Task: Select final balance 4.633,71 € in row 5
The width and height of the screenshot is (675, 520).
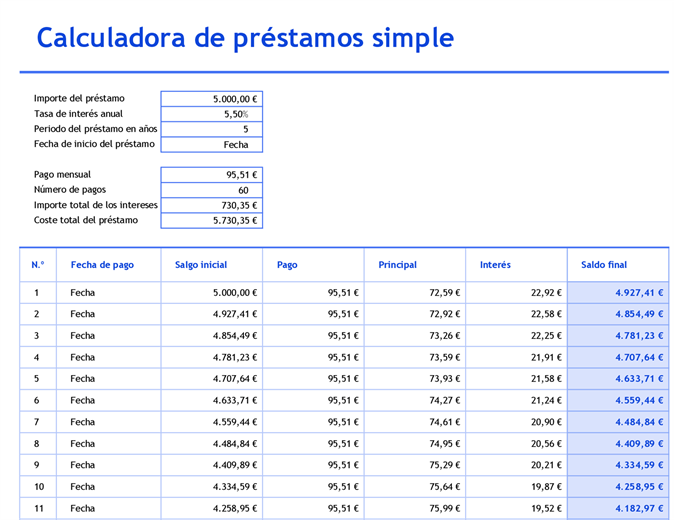Action: coord(618,379)
